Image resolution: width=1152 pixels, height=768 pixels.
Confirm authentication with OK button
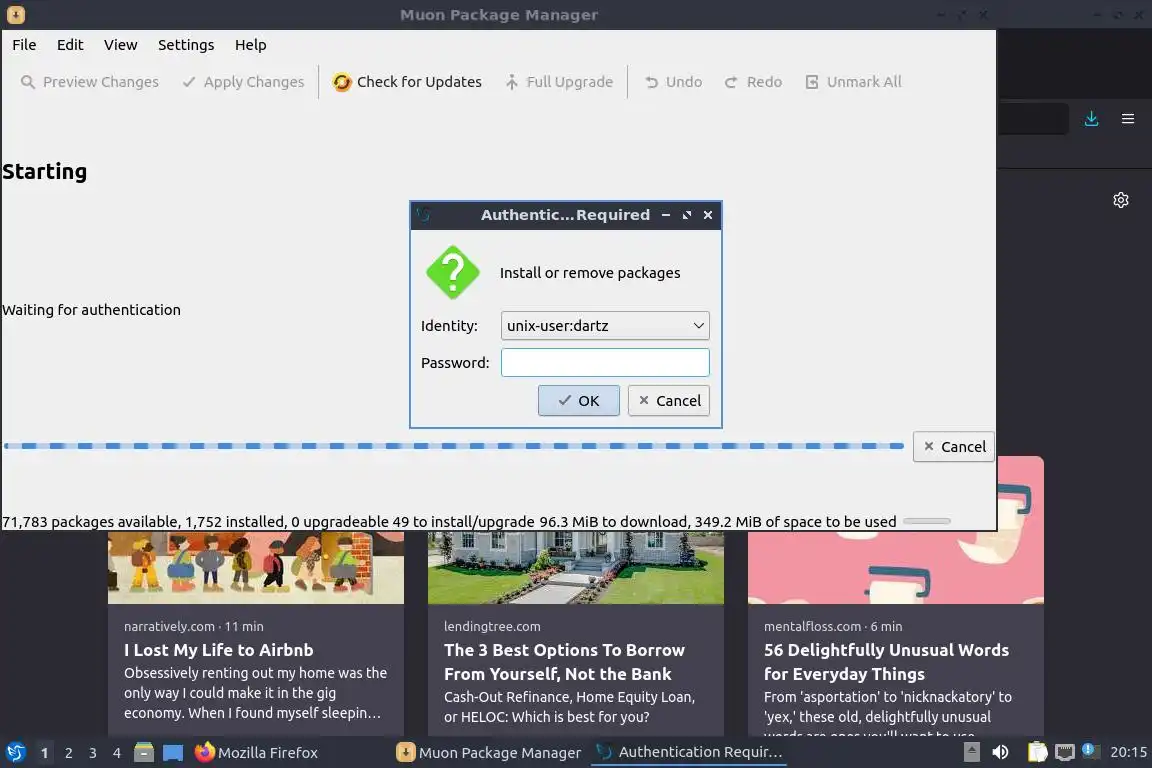coord(578,401)
